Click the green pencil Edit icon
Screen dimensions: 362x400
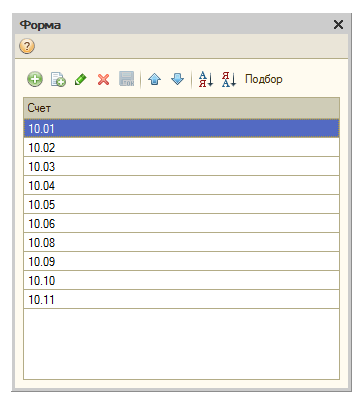click(x=81, y=79)
